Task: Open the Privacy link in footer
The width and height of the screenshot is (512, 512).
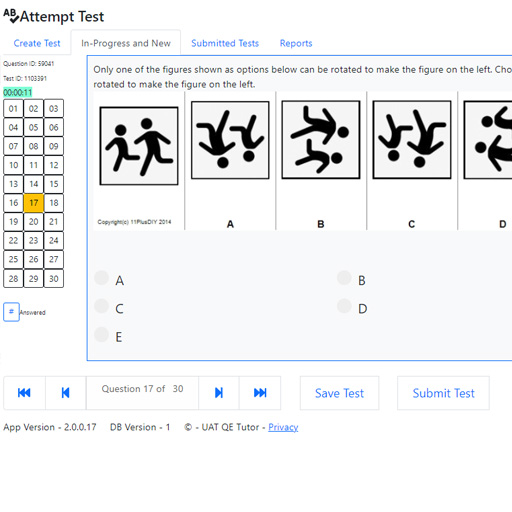Action: click(283, 427)
